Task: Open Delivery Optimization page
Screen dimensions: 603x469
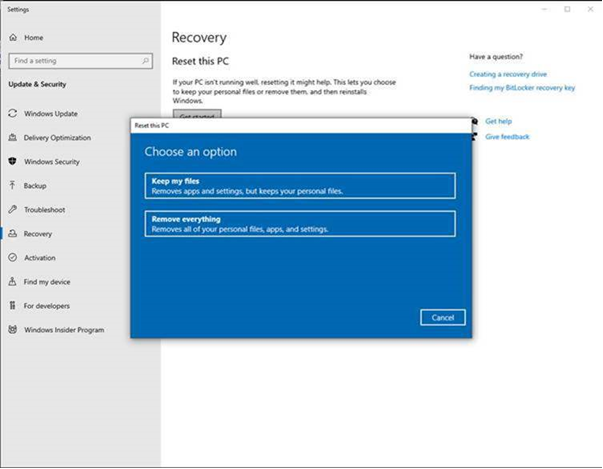Action: [x=57, y=138]
